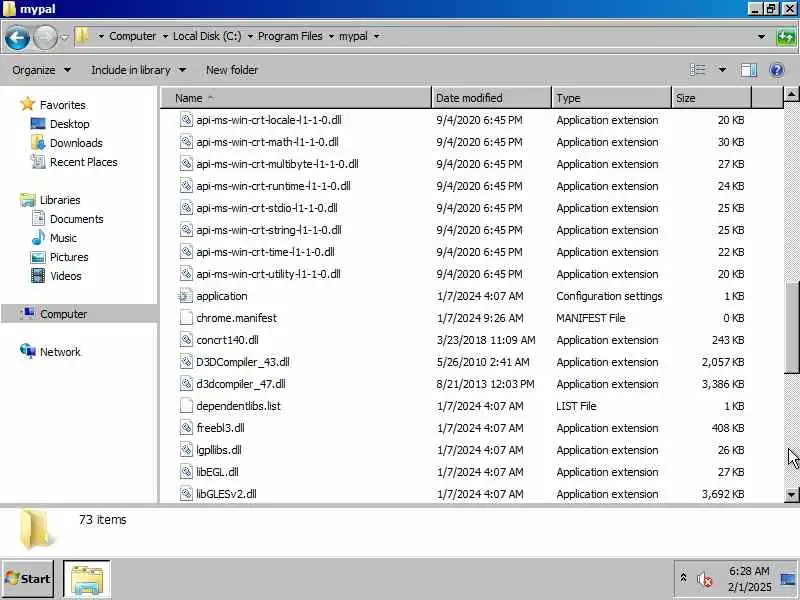
Task: Click Local Disk (C:) breadcrumb
Action: click(207, 36)
